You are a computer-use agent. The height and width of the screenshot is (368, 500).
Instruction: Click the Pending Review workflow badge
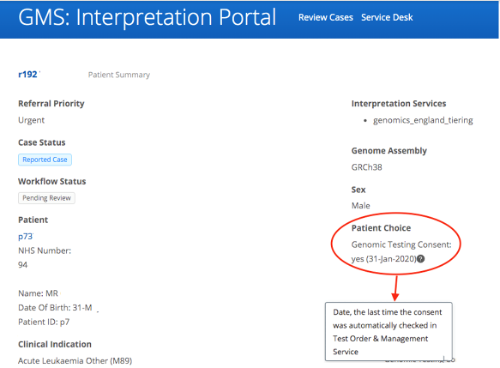(x=47, y=198)
